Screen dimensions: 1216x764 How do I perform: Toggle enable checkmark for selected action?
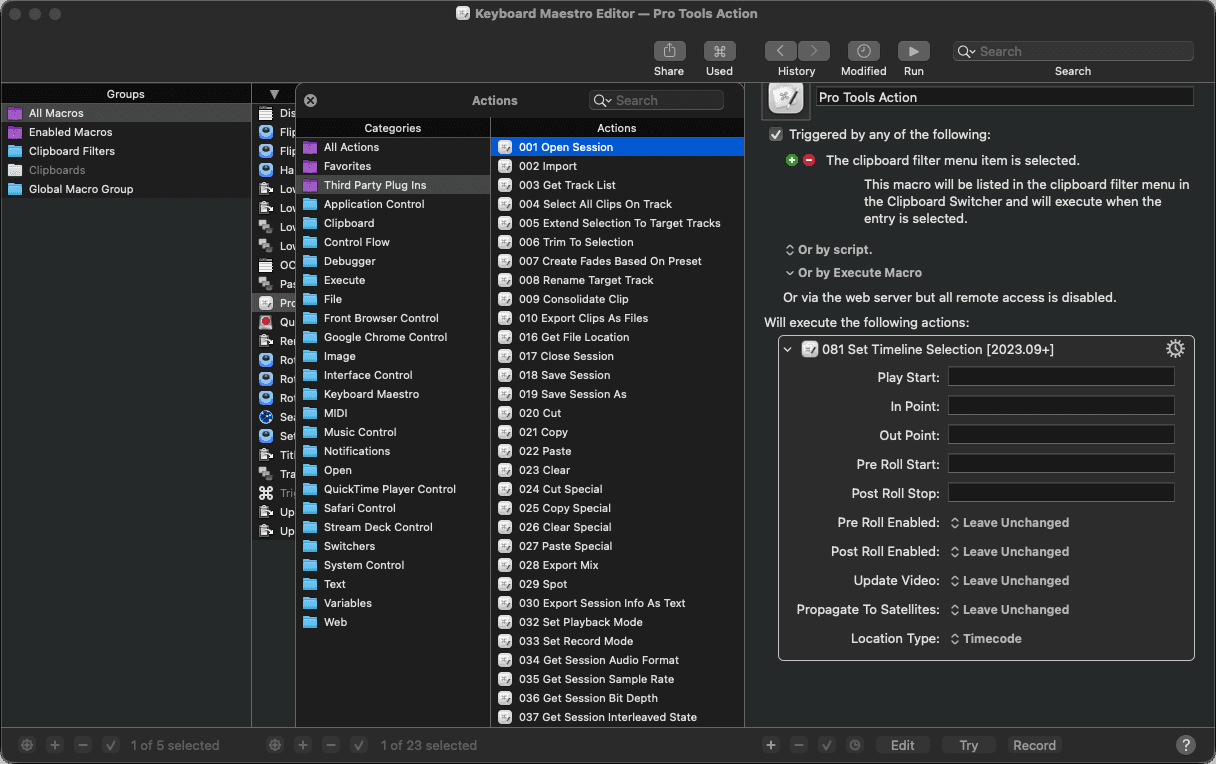(x=826, y=745)
